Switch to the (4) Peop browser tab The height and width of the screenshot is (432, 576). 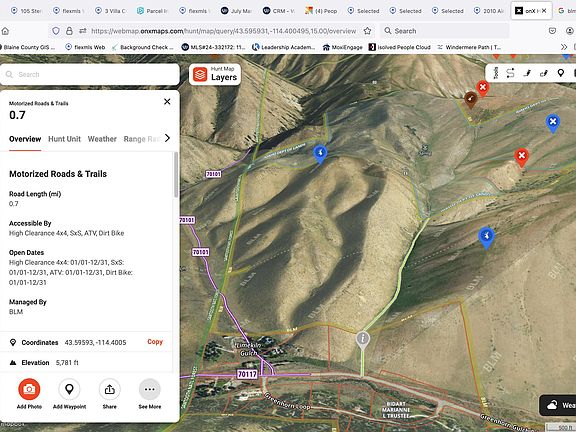click(x=321, y=11)
